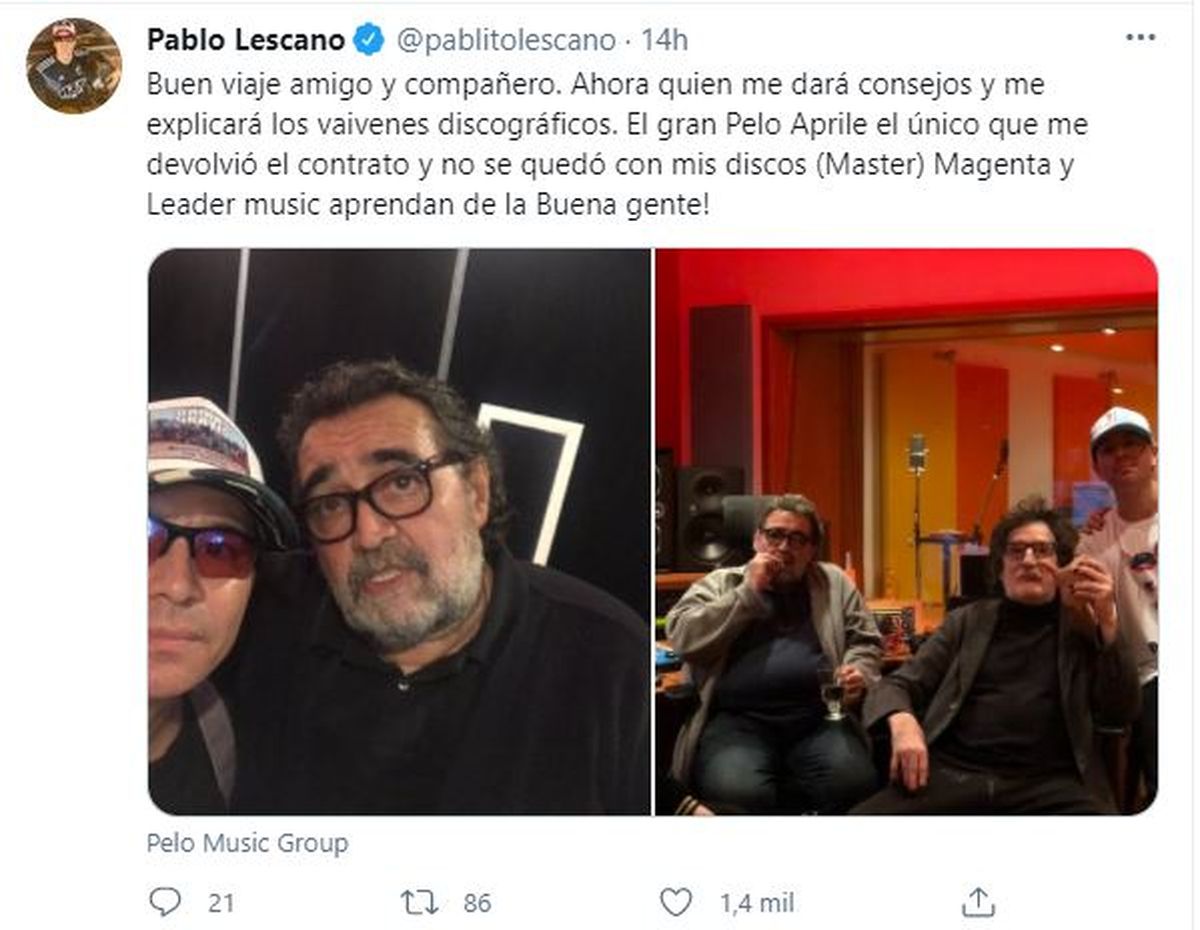Click the retweet arrows icon
Image resolution: width=1200 pixels, height=930 pixels.
pyautogui.click(x=419, y=902)
